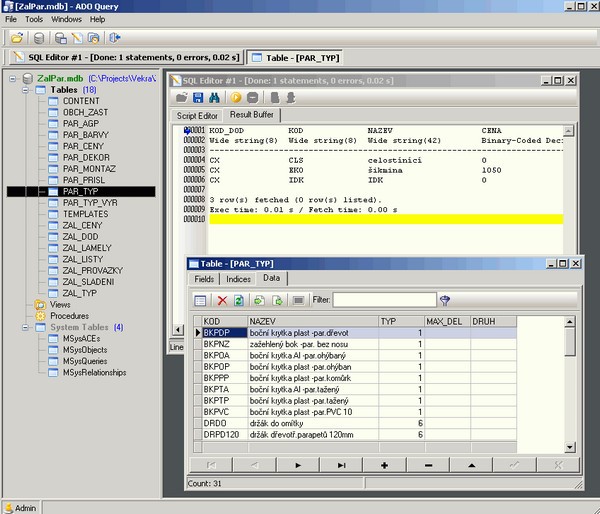Collapse the ZalPar.mdb database node
This screenshot has height=514, width=600.
pyautogui.click(x=12, y=78)
